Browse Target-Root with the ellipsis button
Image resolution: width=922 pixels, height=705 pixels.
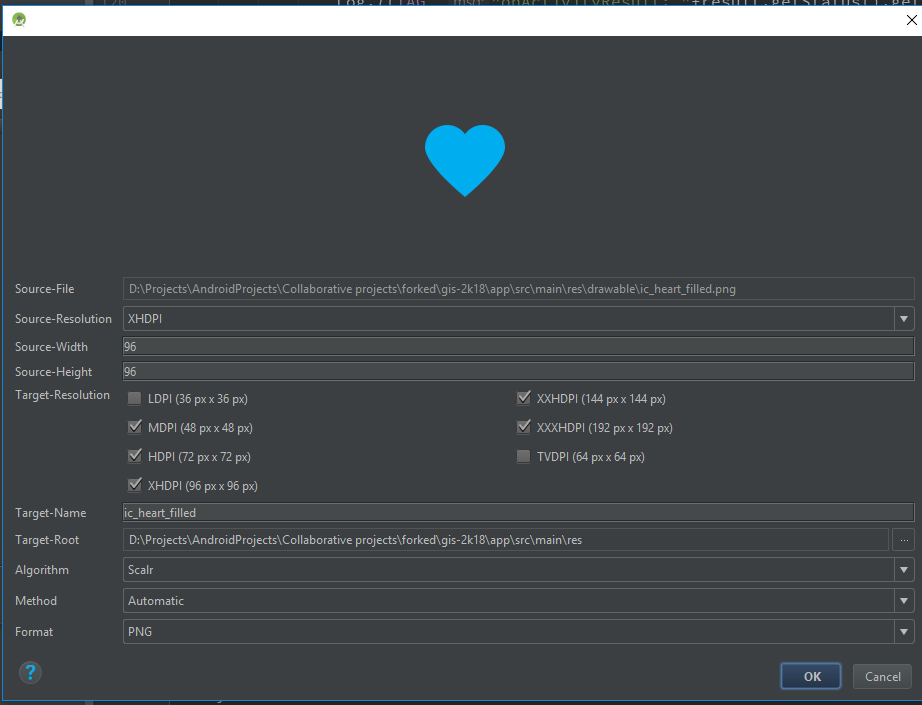(904, 540)
